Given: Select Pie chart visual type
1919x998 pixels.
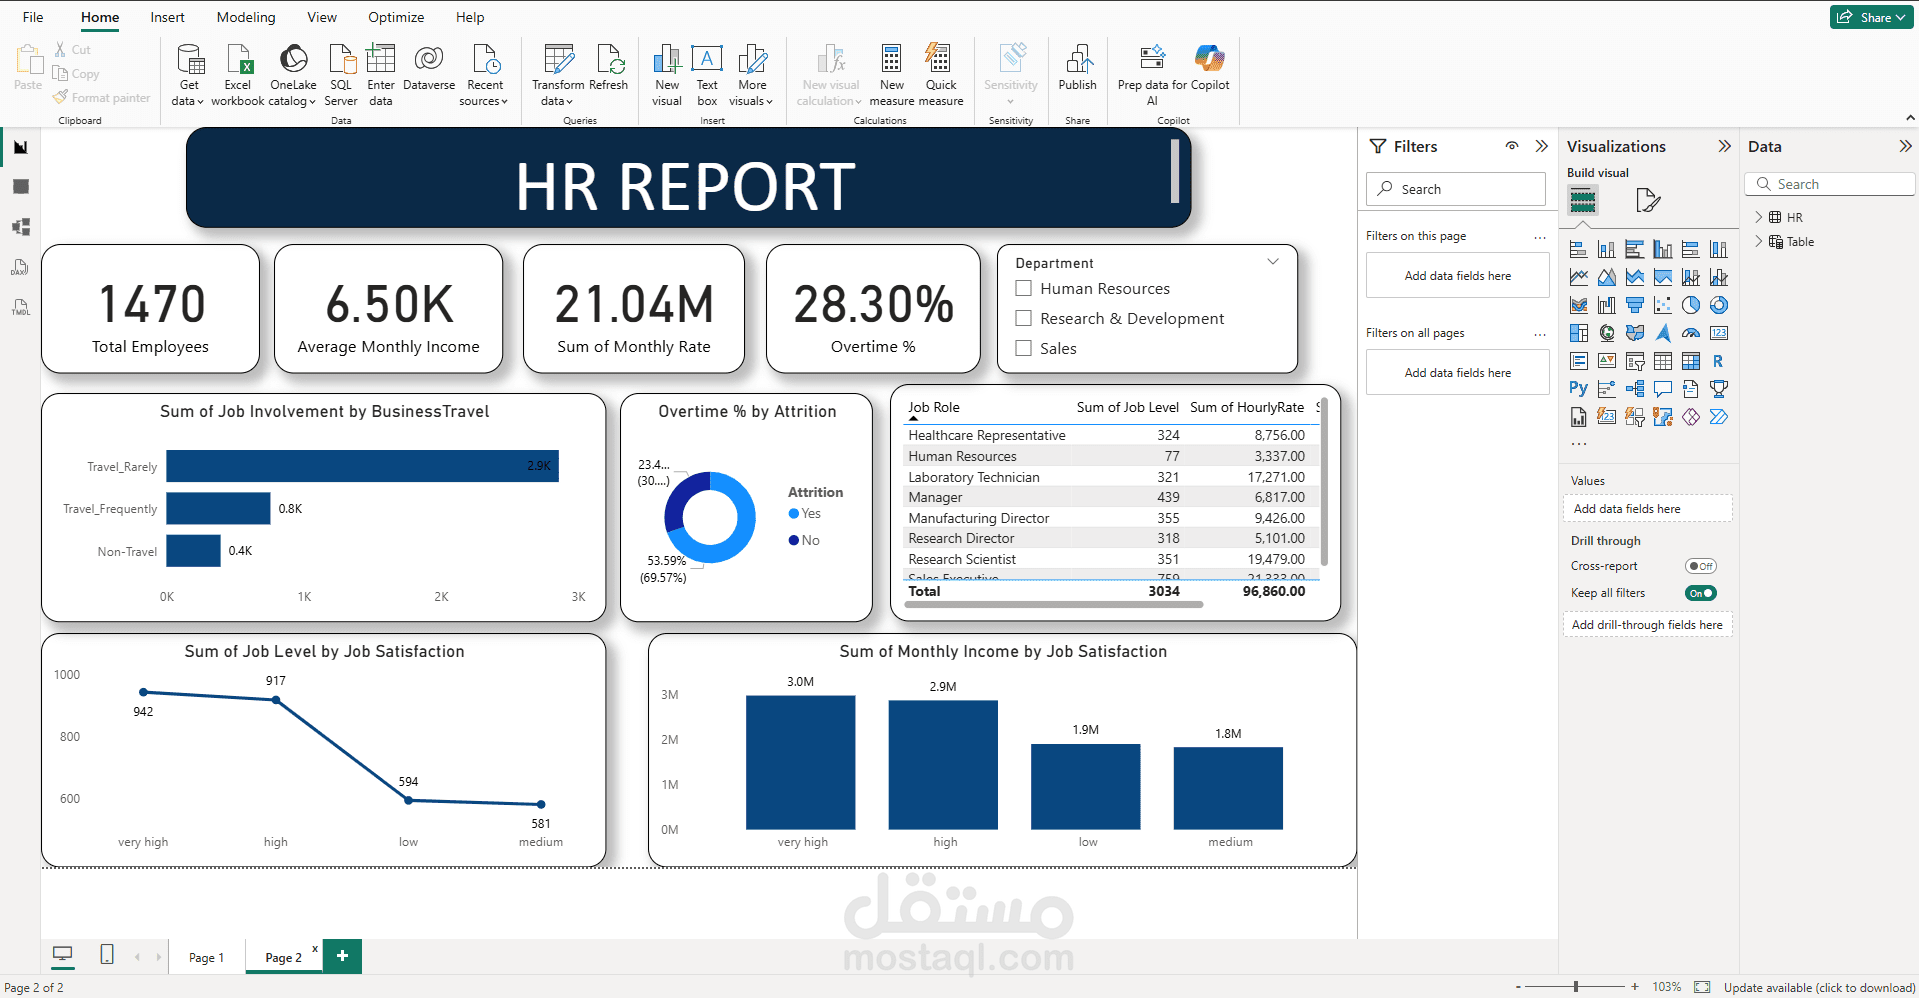Looking at the screenshot, I should click(1691, 305).
